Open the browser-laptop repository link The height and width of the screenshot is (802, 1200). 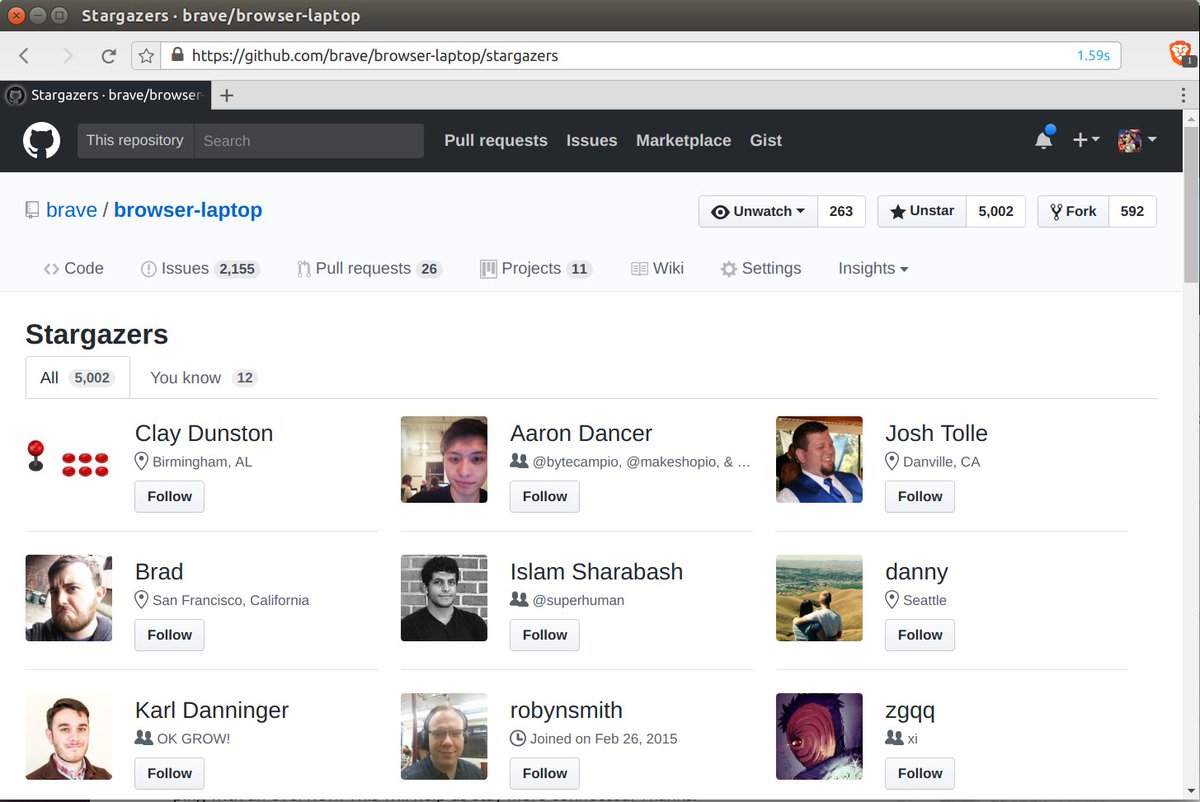(188, 210)
